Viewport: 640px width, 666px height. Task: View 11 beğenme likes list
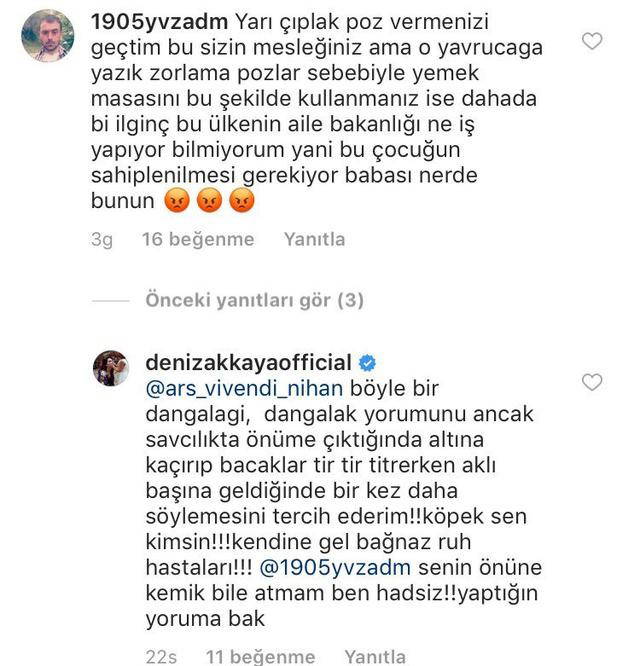click(260, 656)
